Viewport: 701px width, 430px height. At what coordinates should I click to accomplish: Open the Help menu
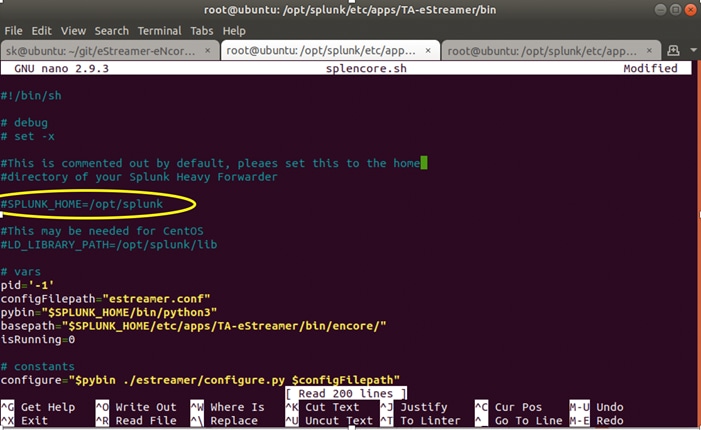234,31
